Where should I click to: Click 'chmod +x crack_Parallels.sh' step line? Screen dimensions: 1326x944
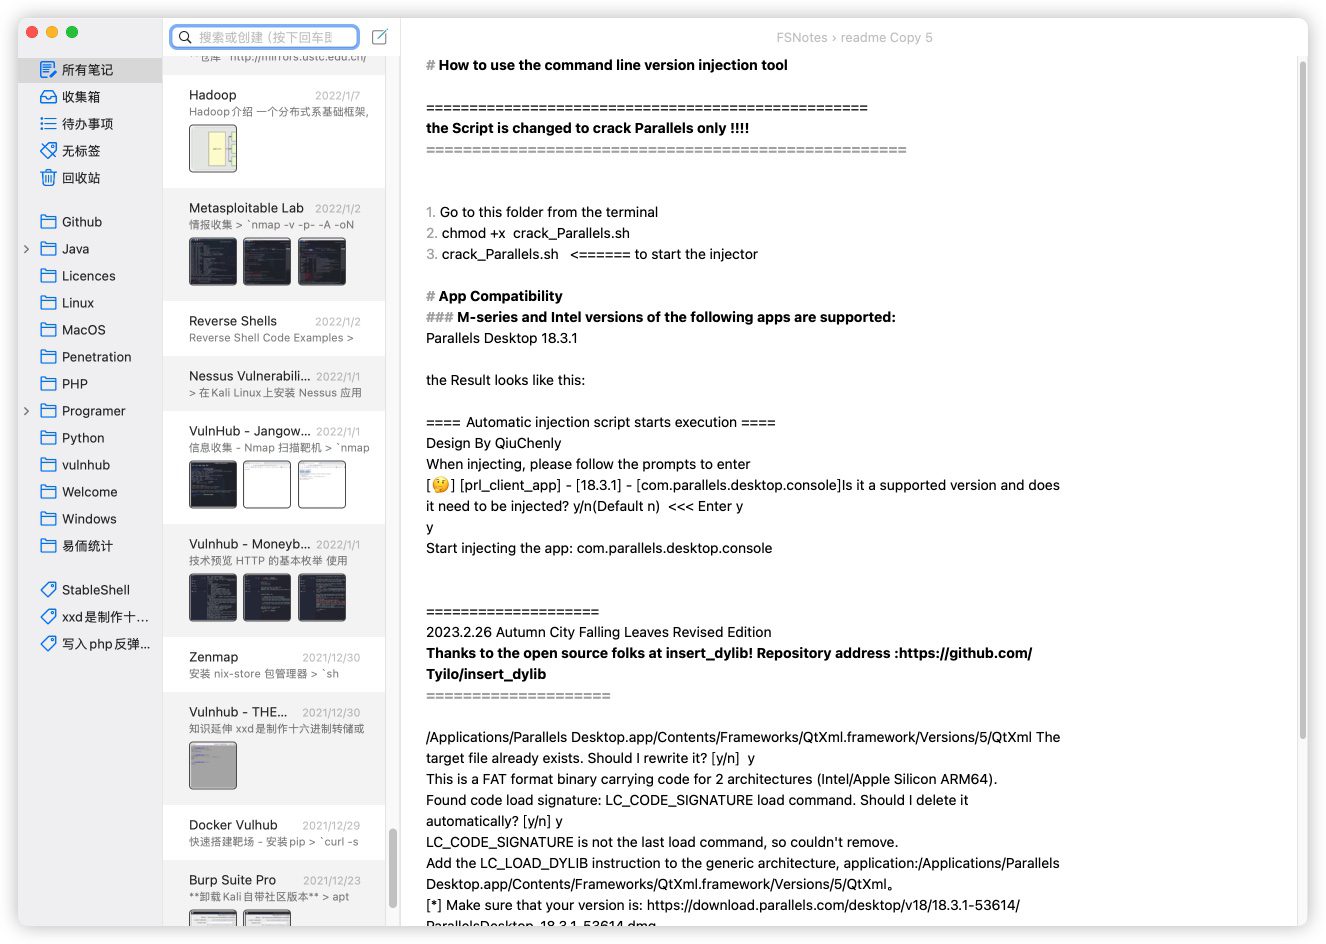[536, 233]
